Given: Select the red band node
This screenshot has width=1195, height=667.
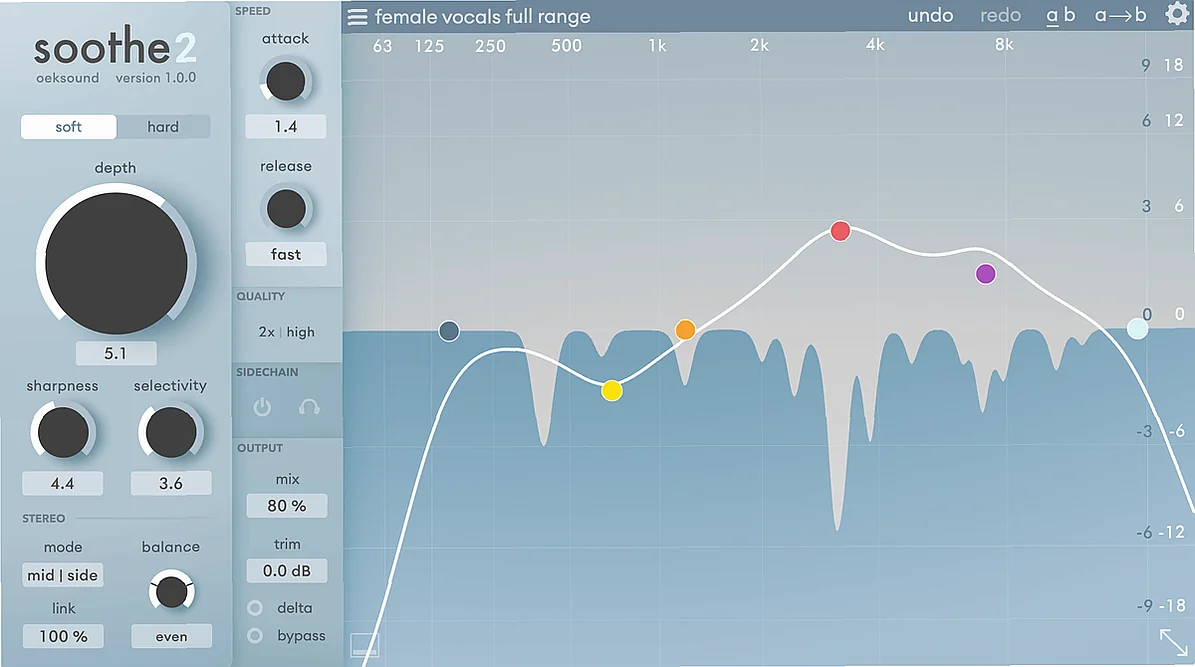Looking at the screenshot, I should click(x=840, y=231).
